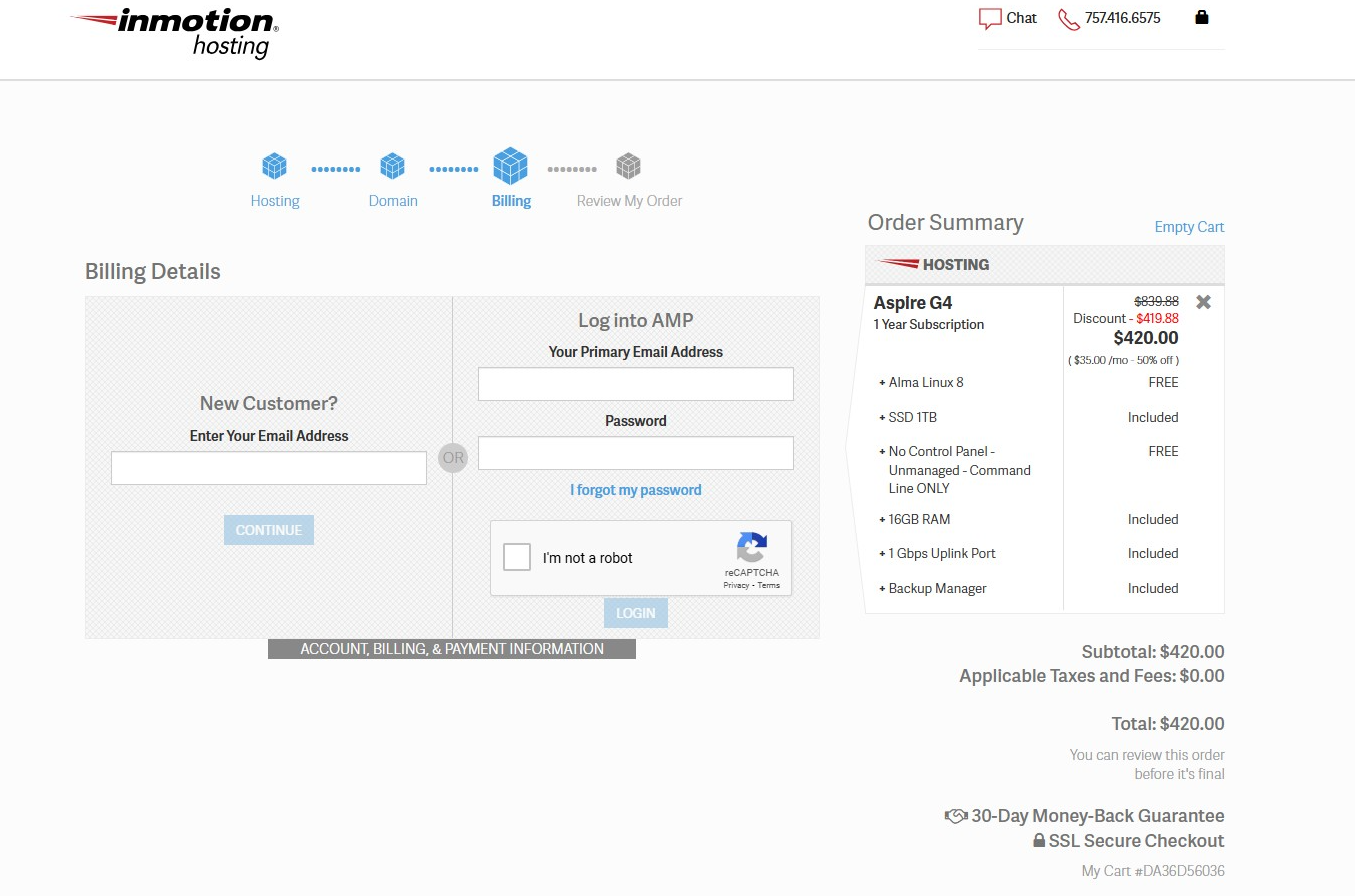1355x896 pixels.
Task: Select the Billing step label
Action: pyautogui.click(x=511, y=201)
